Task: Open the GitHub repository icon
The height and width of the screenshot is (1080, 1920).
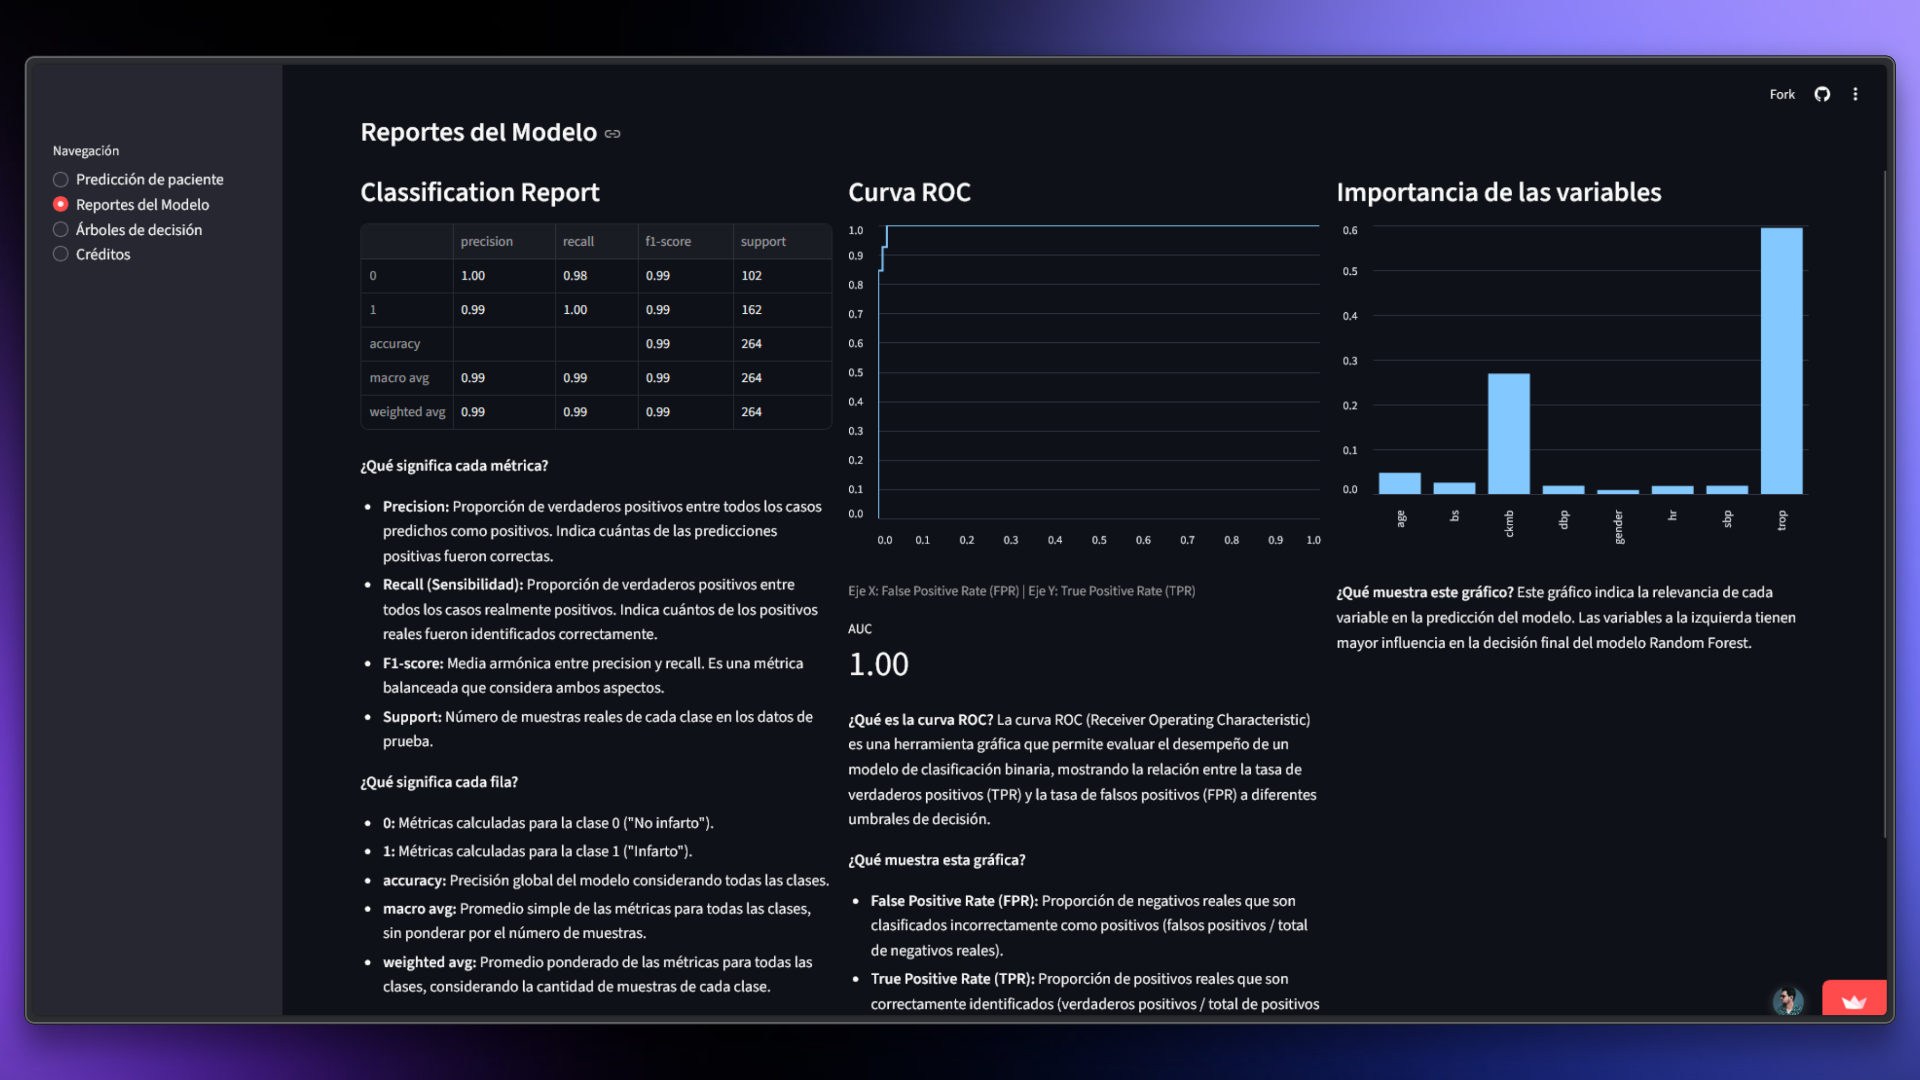Action: pos(1822,94)
